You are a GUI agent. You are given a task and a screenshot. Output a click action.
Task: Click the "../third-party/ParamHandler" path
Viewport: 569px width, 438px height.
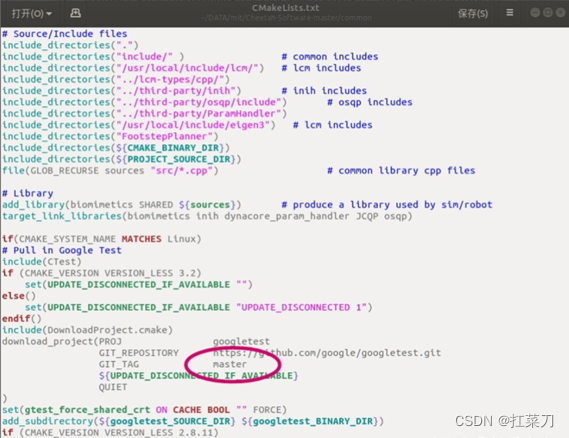[198, 114]
